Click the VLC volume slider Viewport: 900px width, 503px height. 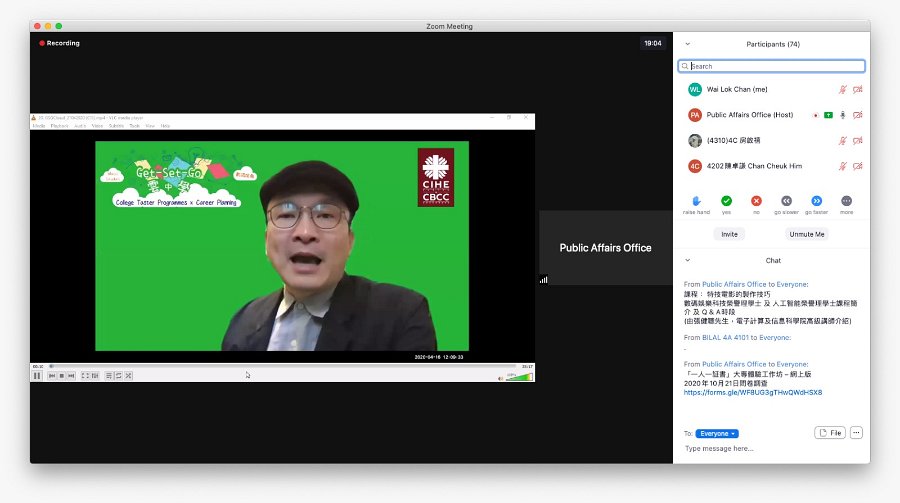pos(519,377)
